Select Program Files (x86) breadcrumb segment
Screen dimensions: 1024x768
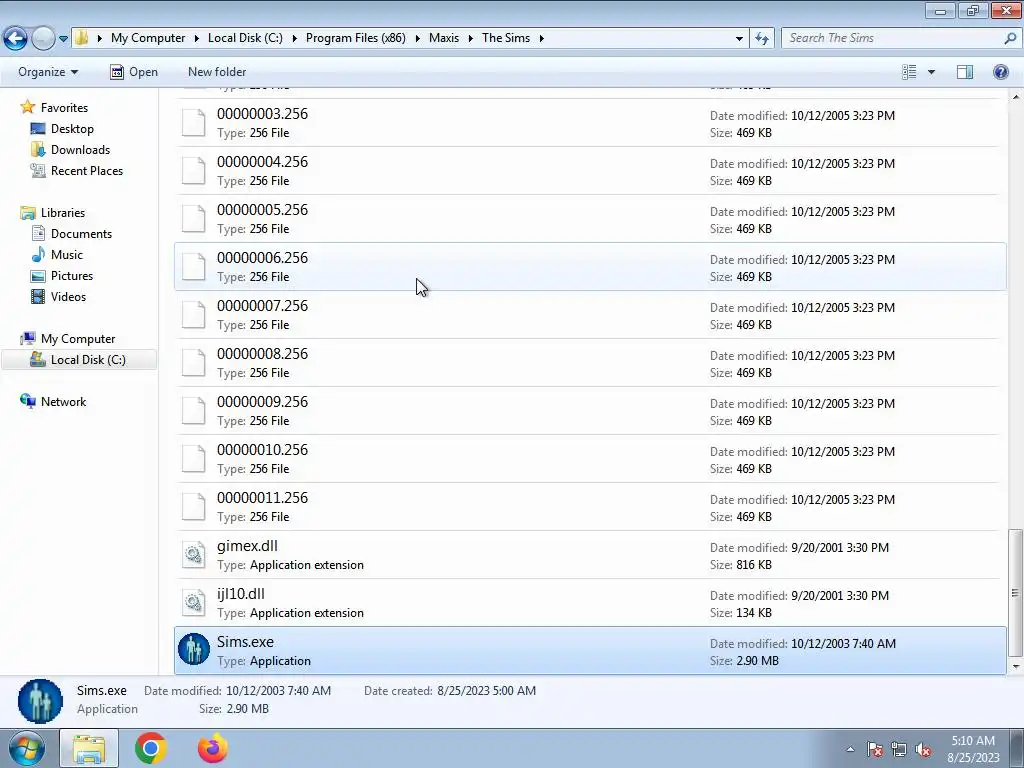[355, 38]
